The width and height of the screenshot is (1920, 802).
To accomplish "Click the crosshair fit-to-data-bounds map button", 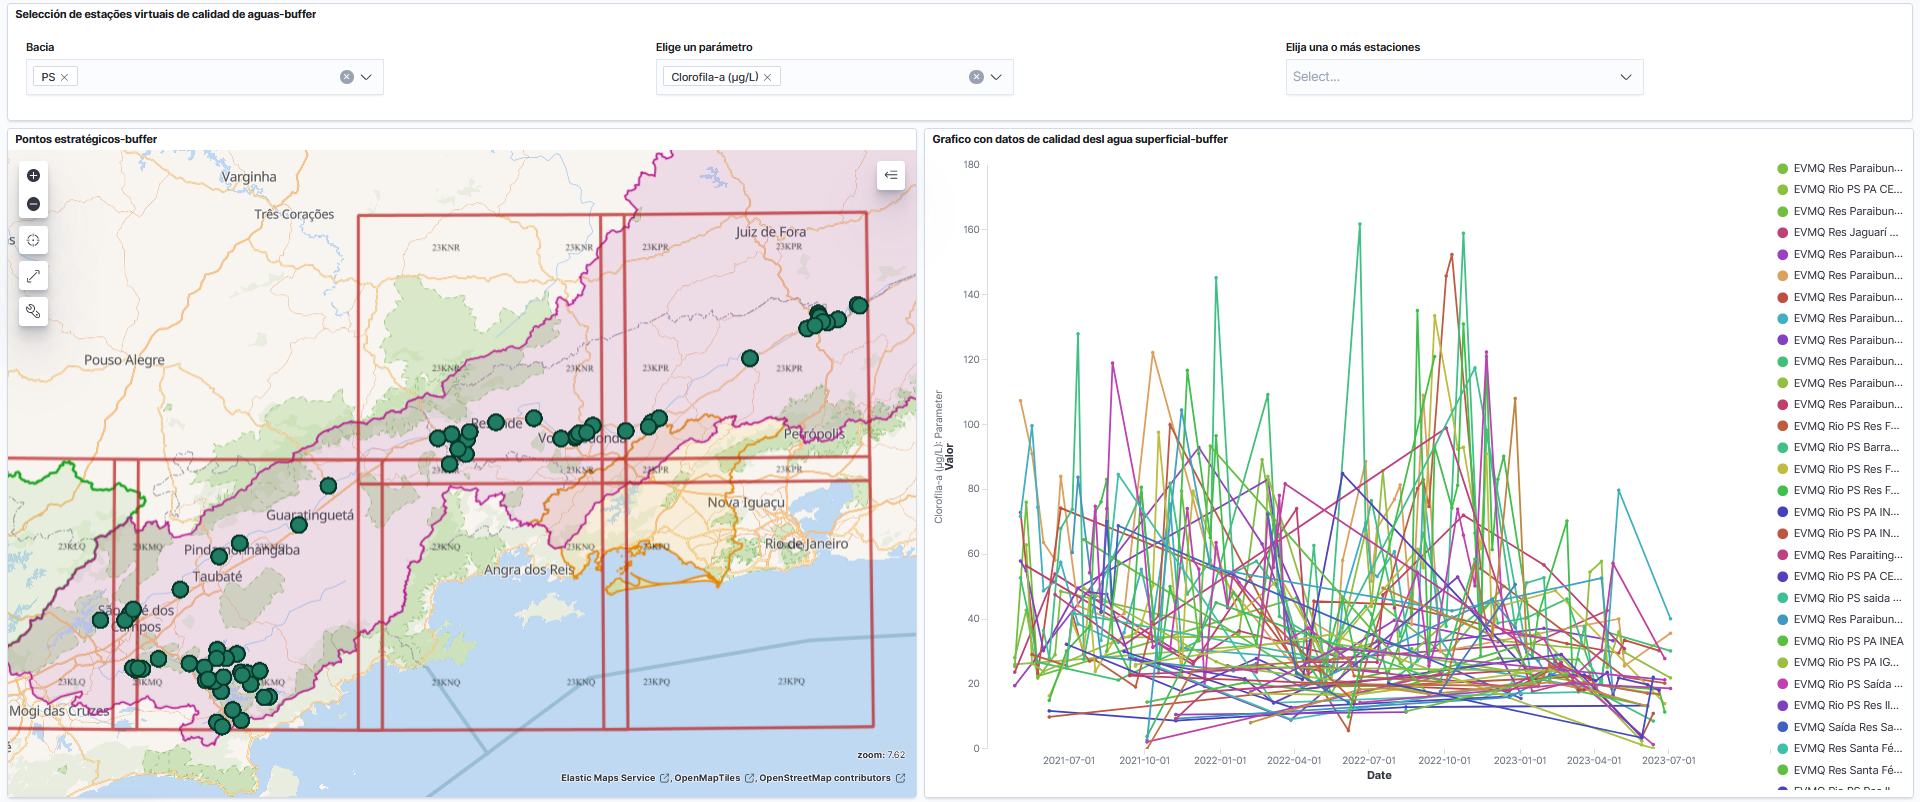I will [x=33, y=240].
